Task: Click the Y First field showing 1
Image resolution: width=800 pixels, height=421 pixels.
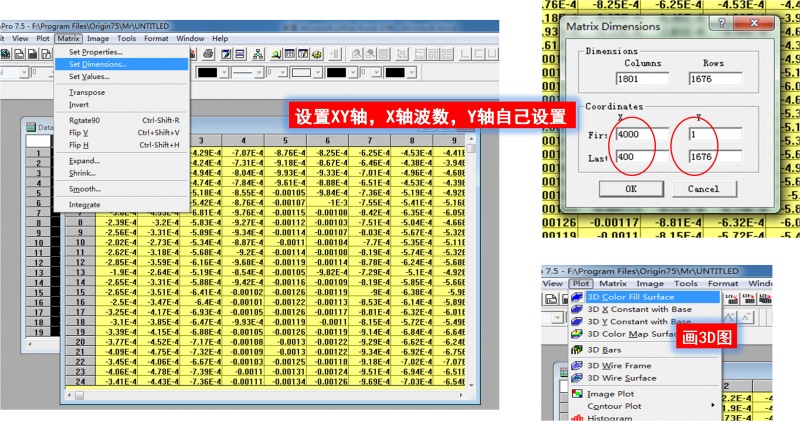Action: pyautogui.click(x=715, y=134)
